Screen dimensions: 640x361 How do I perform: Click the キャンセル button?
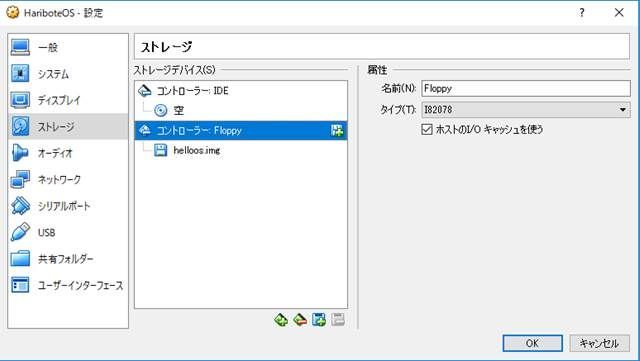[x=599, y=343]
